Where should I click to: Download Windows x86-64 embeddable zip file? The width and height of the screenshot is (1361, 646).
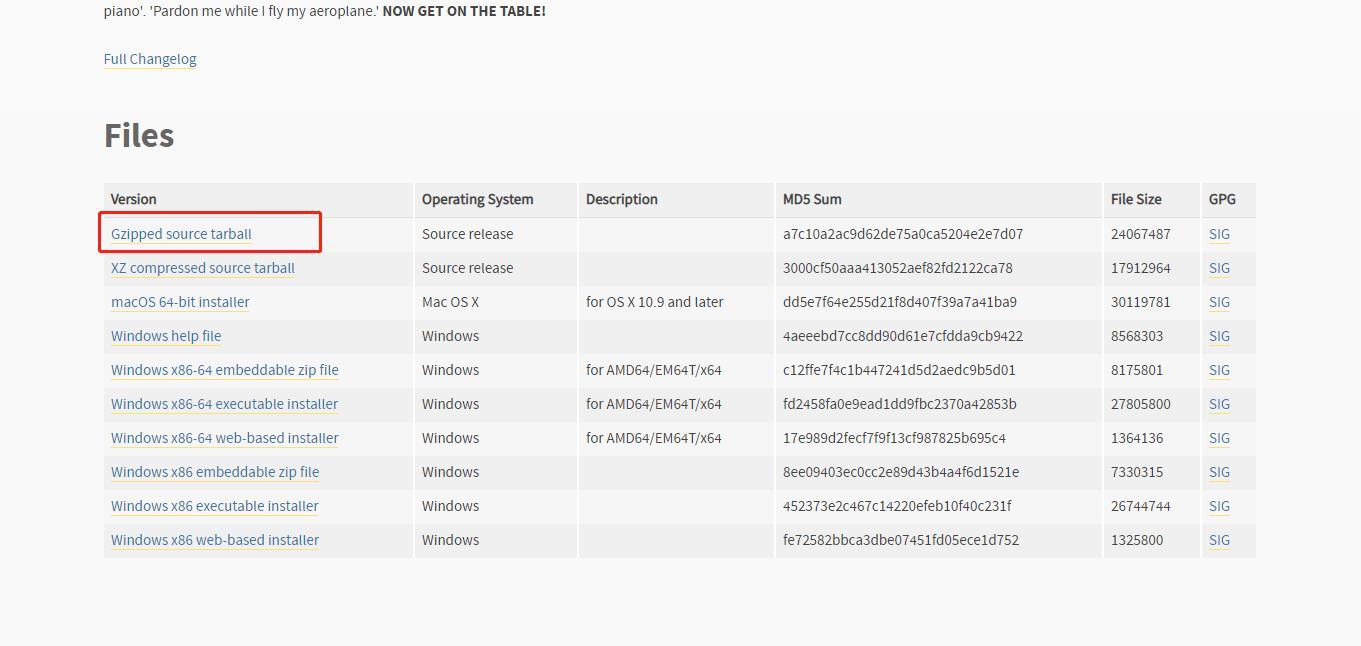click(x=225, y=370)
